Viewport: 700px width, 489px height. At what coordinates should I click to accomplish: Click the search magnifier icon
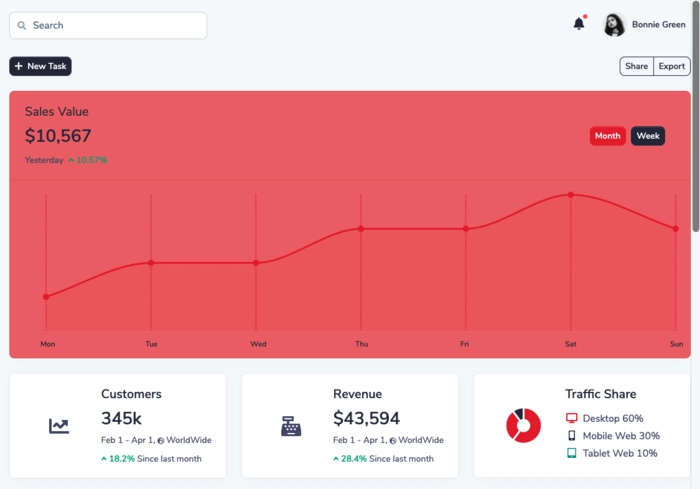click(x=21, y=25)
